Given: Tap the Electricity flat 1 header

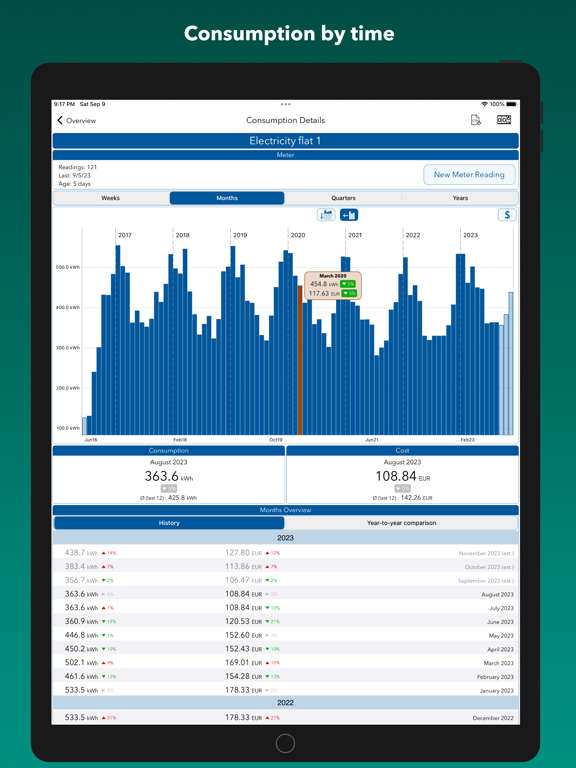Looking at the screenshot, I should pos(286,141).
